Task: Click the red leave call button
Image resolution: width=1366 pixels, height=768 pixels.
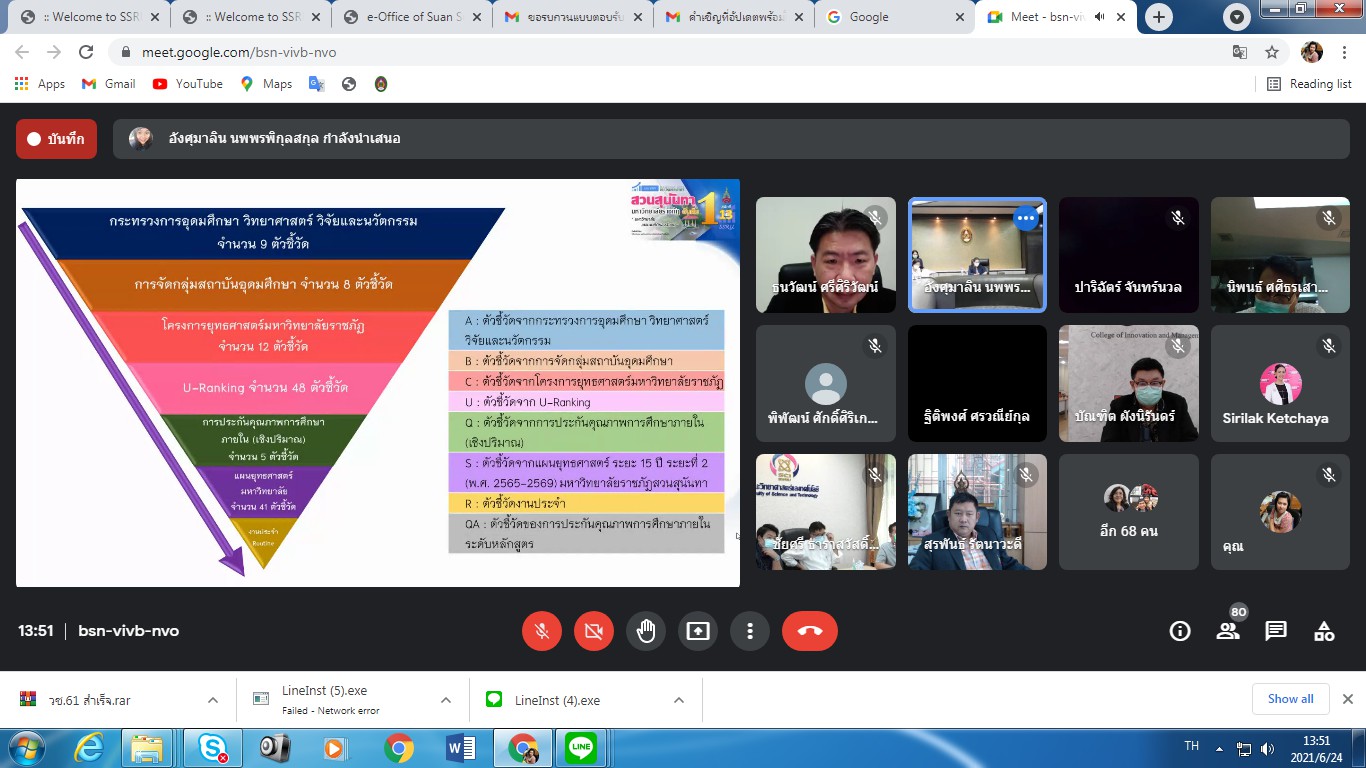Action: tap(809, 631)
